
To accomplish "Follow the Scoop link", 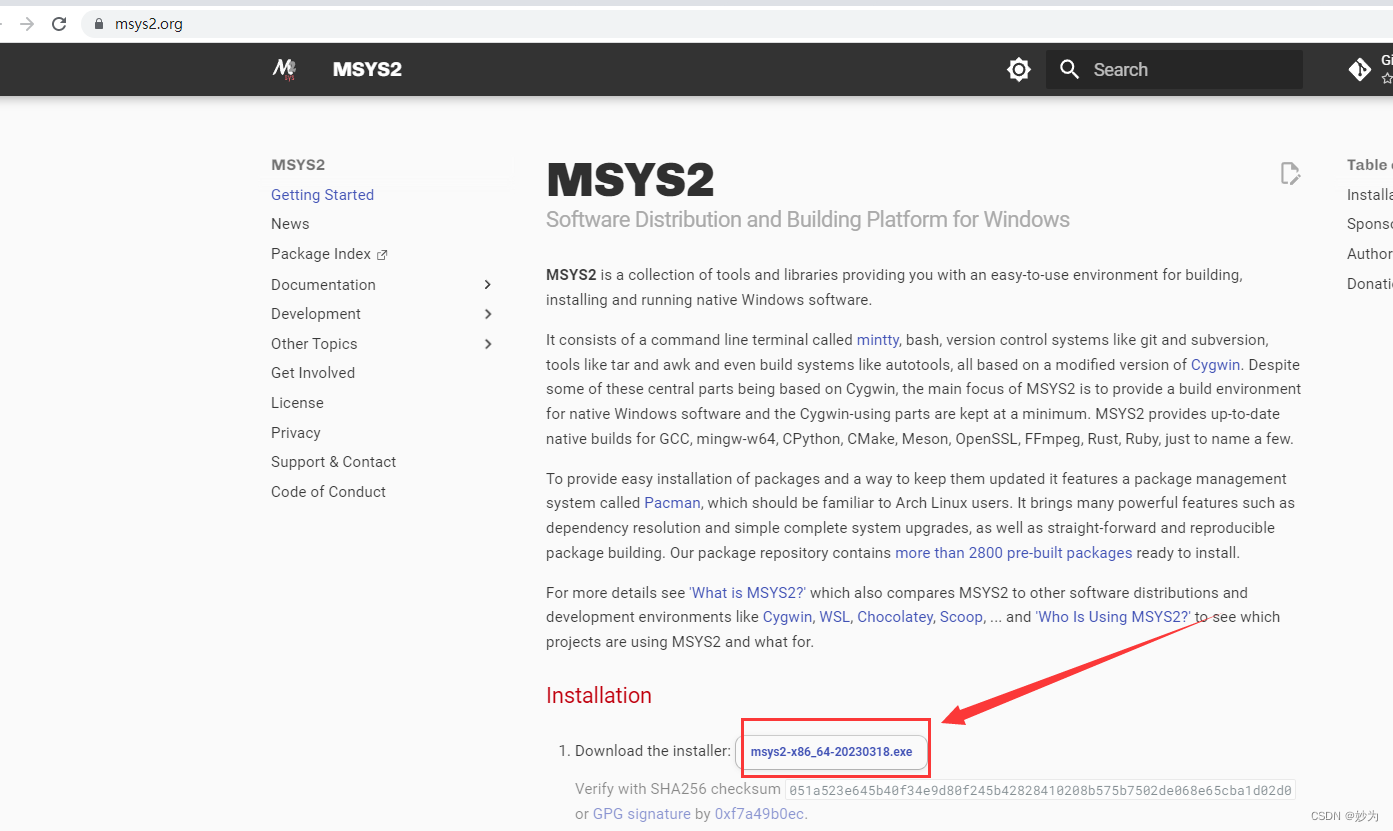I will click(x=961, y=617).
